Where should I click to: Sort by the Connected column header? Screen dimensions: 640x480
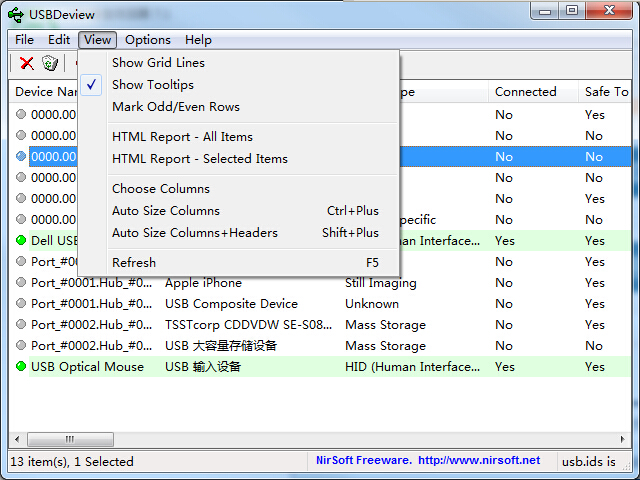tap(525, 92)
